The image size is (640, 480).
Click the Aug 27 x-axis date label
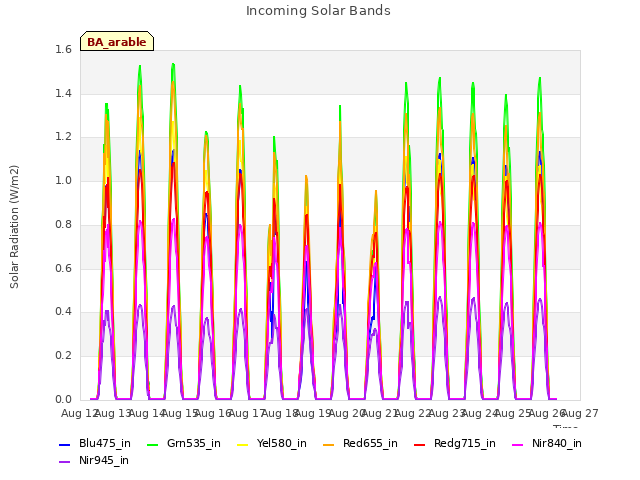pyautogui.click(x=580, y=413)
